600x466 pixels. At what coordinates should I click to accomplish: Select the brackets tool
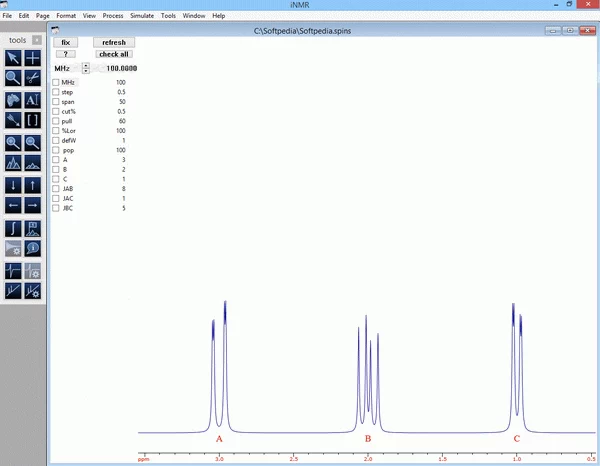(33, 120)
